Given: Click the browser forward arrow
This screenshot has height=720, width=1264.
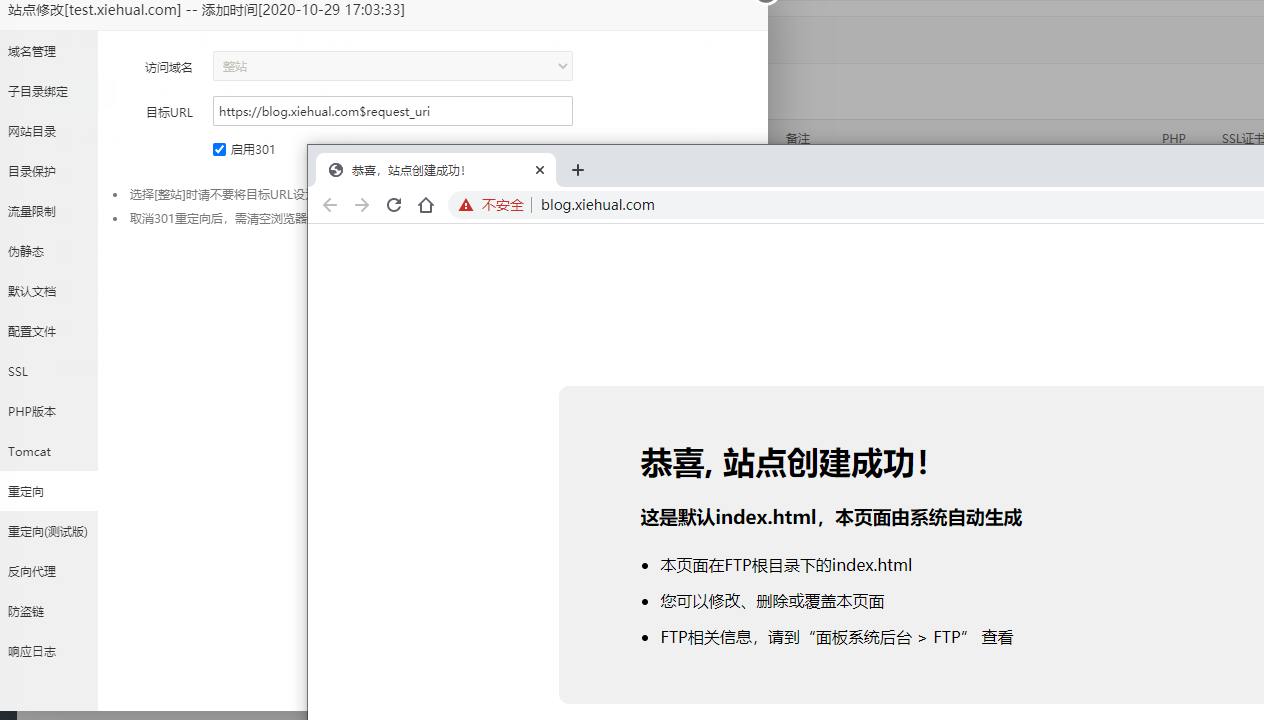Looking at the screenshot, I should point(362,205).
